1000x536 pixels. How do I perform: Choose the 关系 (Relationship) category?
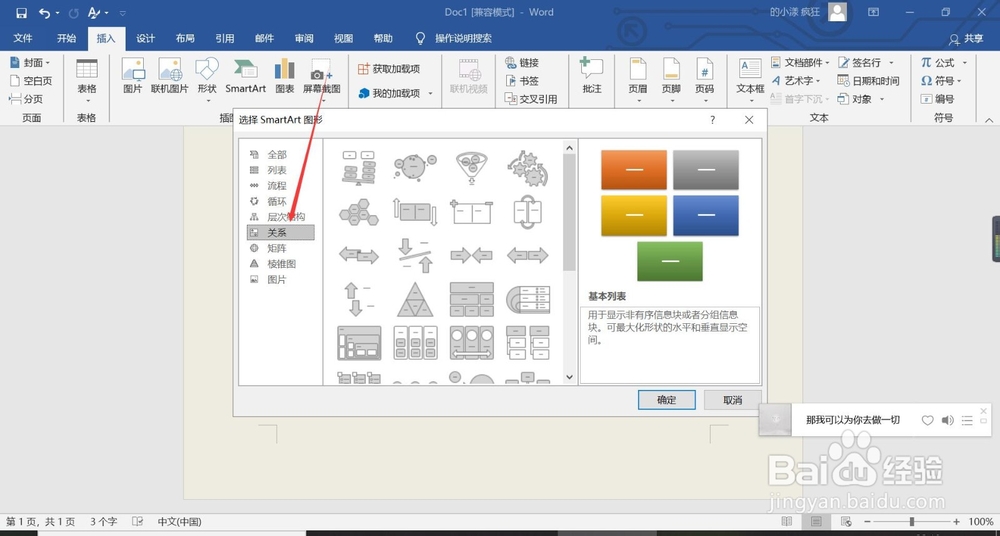click(x=281, y=233)
